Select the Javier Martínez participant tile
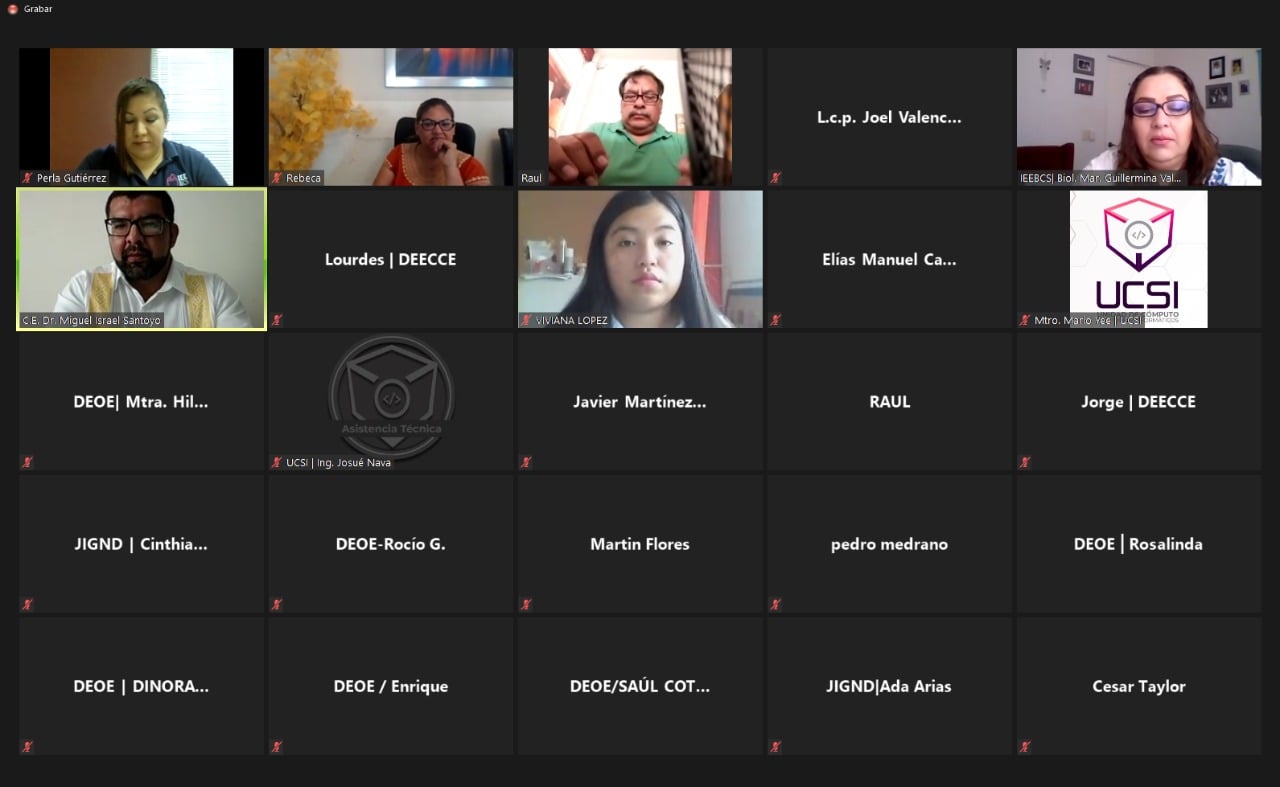The image size is (1280, 787). [x=640, y=401]
